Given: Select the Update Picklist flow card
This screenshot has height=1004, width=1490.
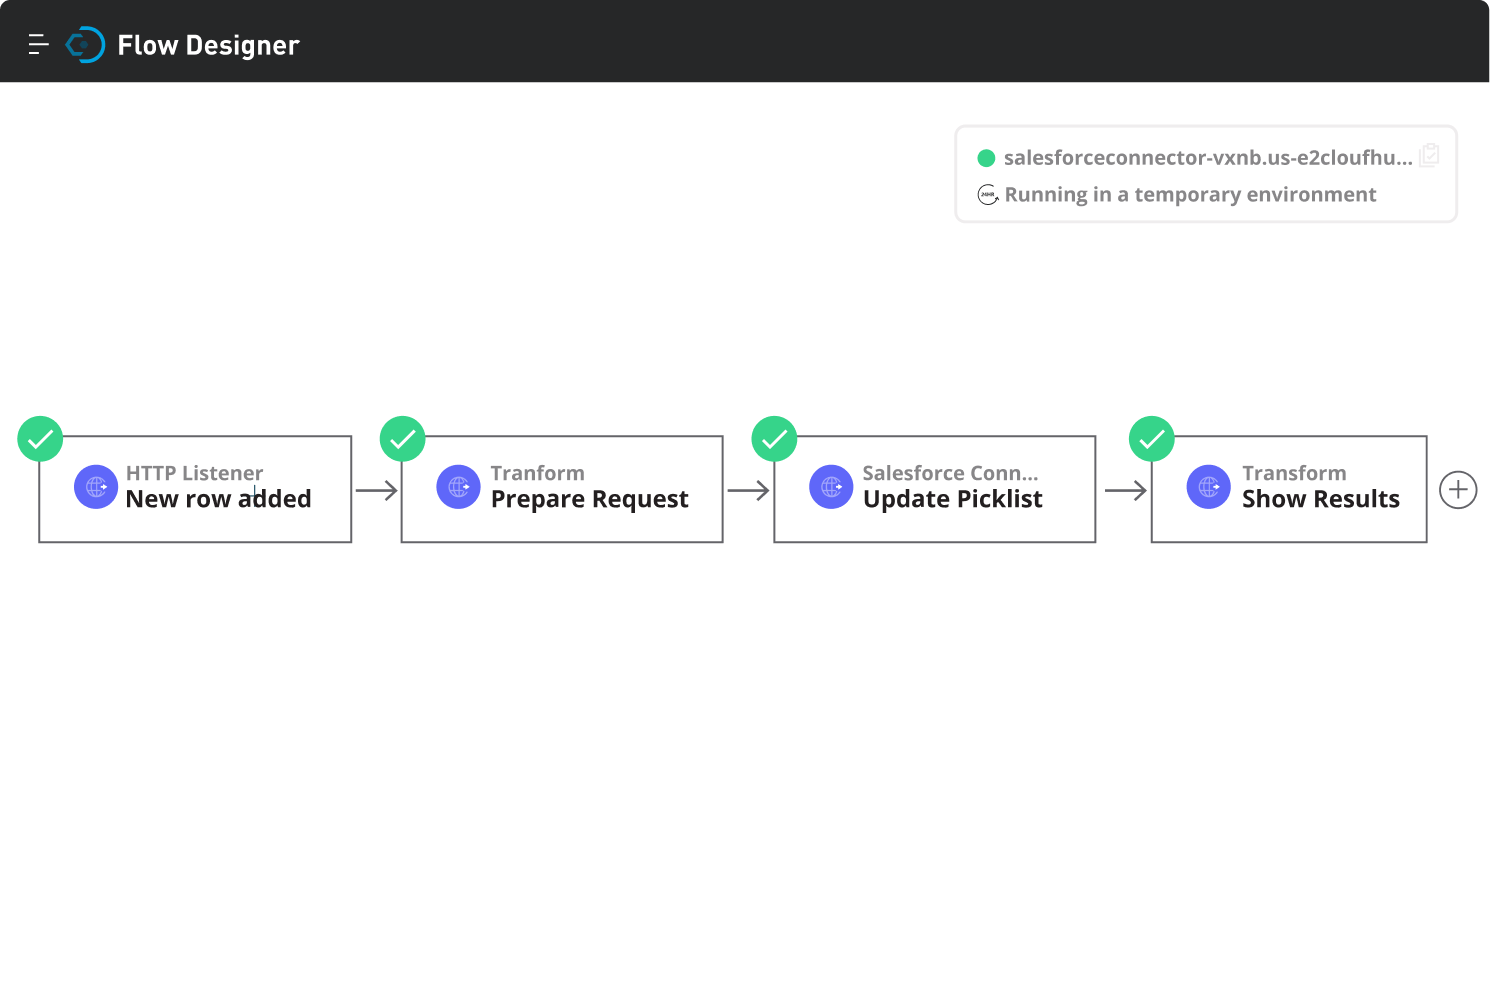Looking at the screenshot, I should pos(934,489).
